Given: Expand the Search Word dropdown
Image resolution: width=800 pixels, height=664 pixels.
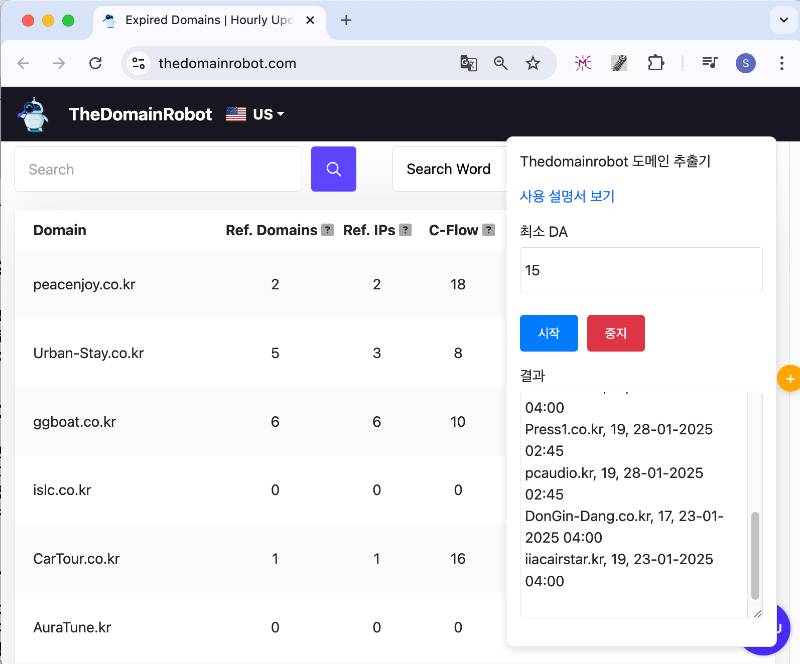Looking at the screenshot, I should point(449,169).
